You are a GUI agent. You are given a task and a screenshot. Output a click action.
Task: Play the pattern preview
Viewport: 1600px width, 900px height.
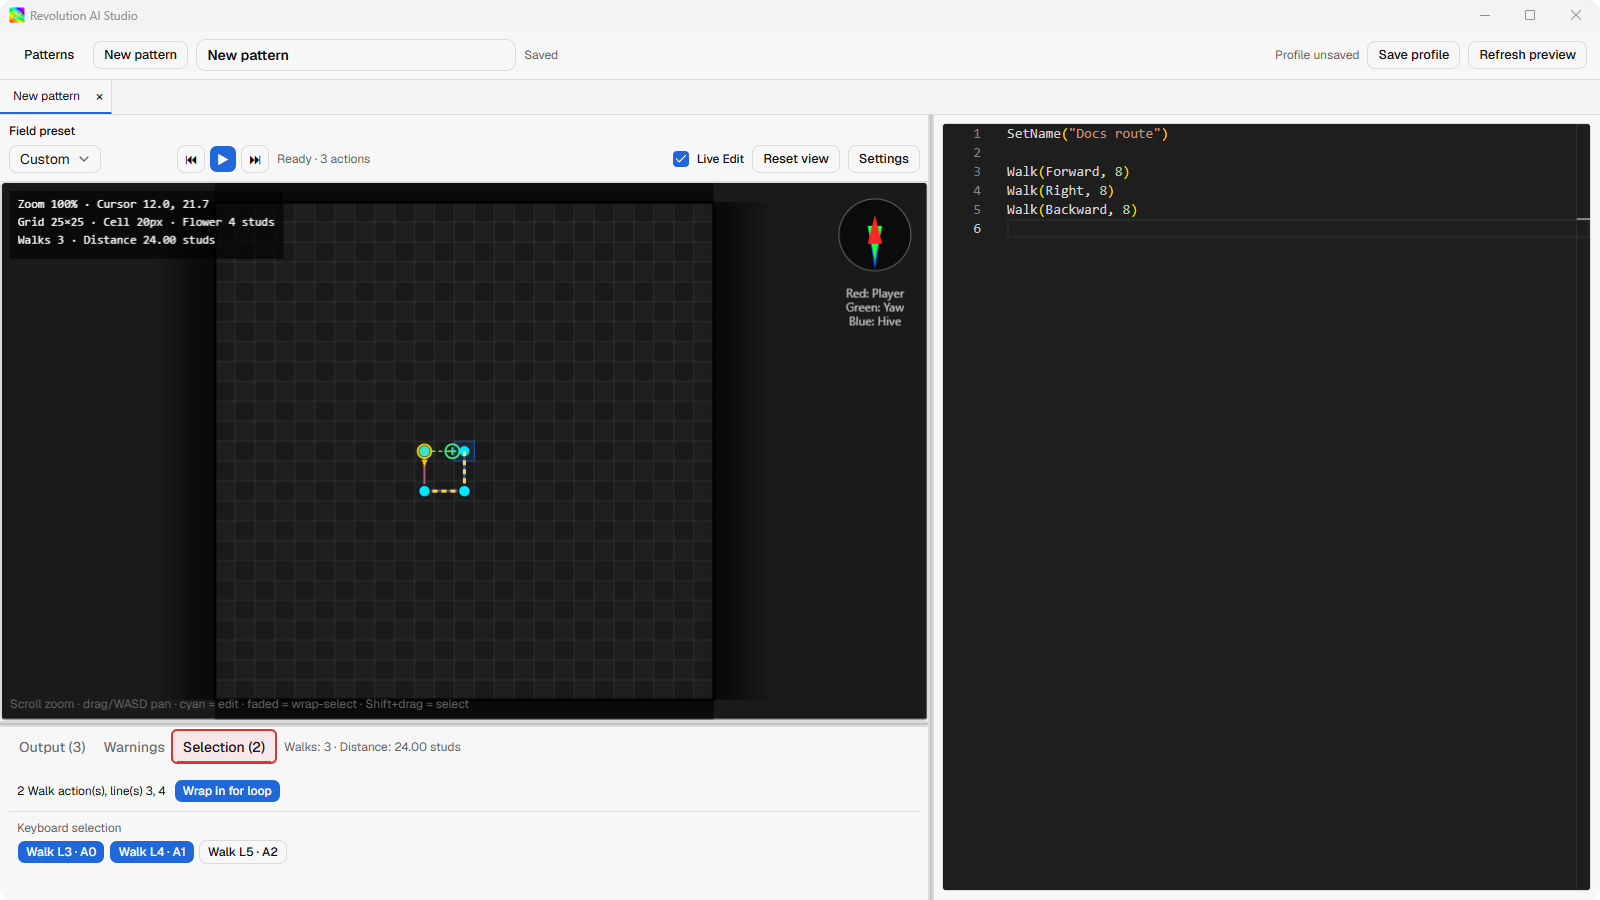pos(223,159)
